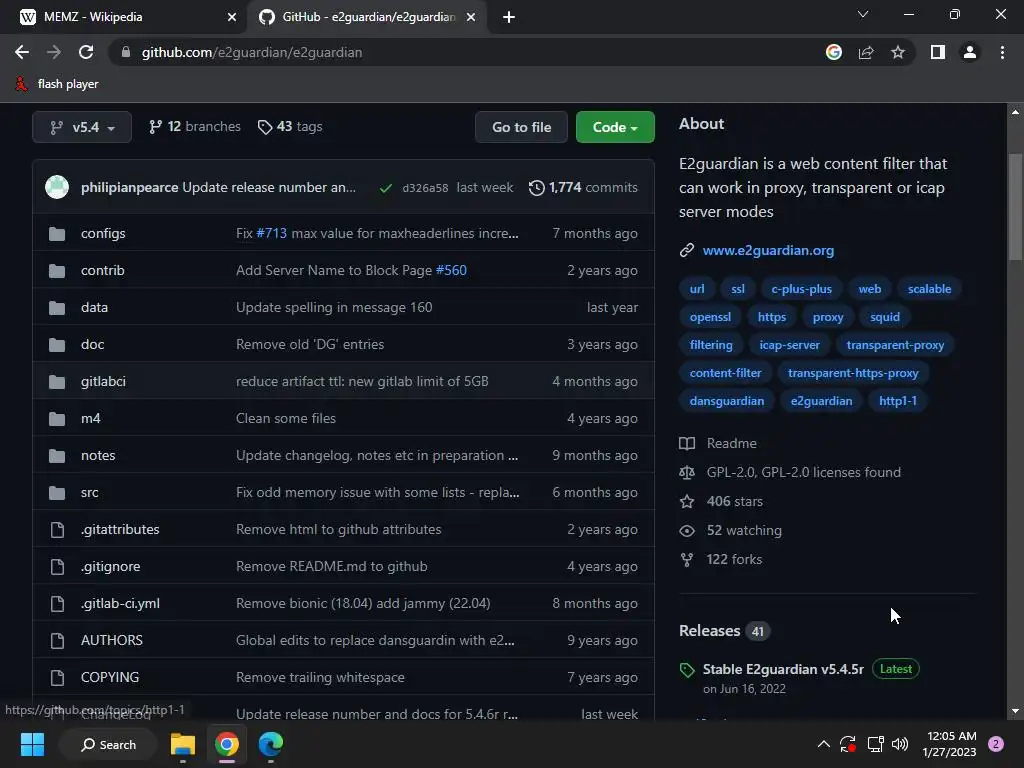Open the Chrome tab search chevron

(x=863, y=14)
